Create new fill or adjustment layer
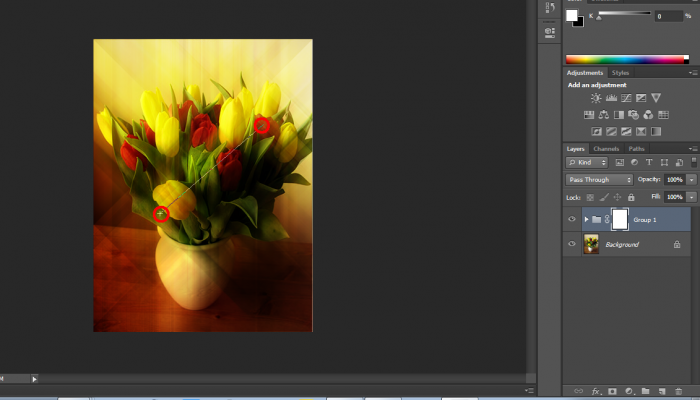 pyautogui.click(x=629, y=391)
